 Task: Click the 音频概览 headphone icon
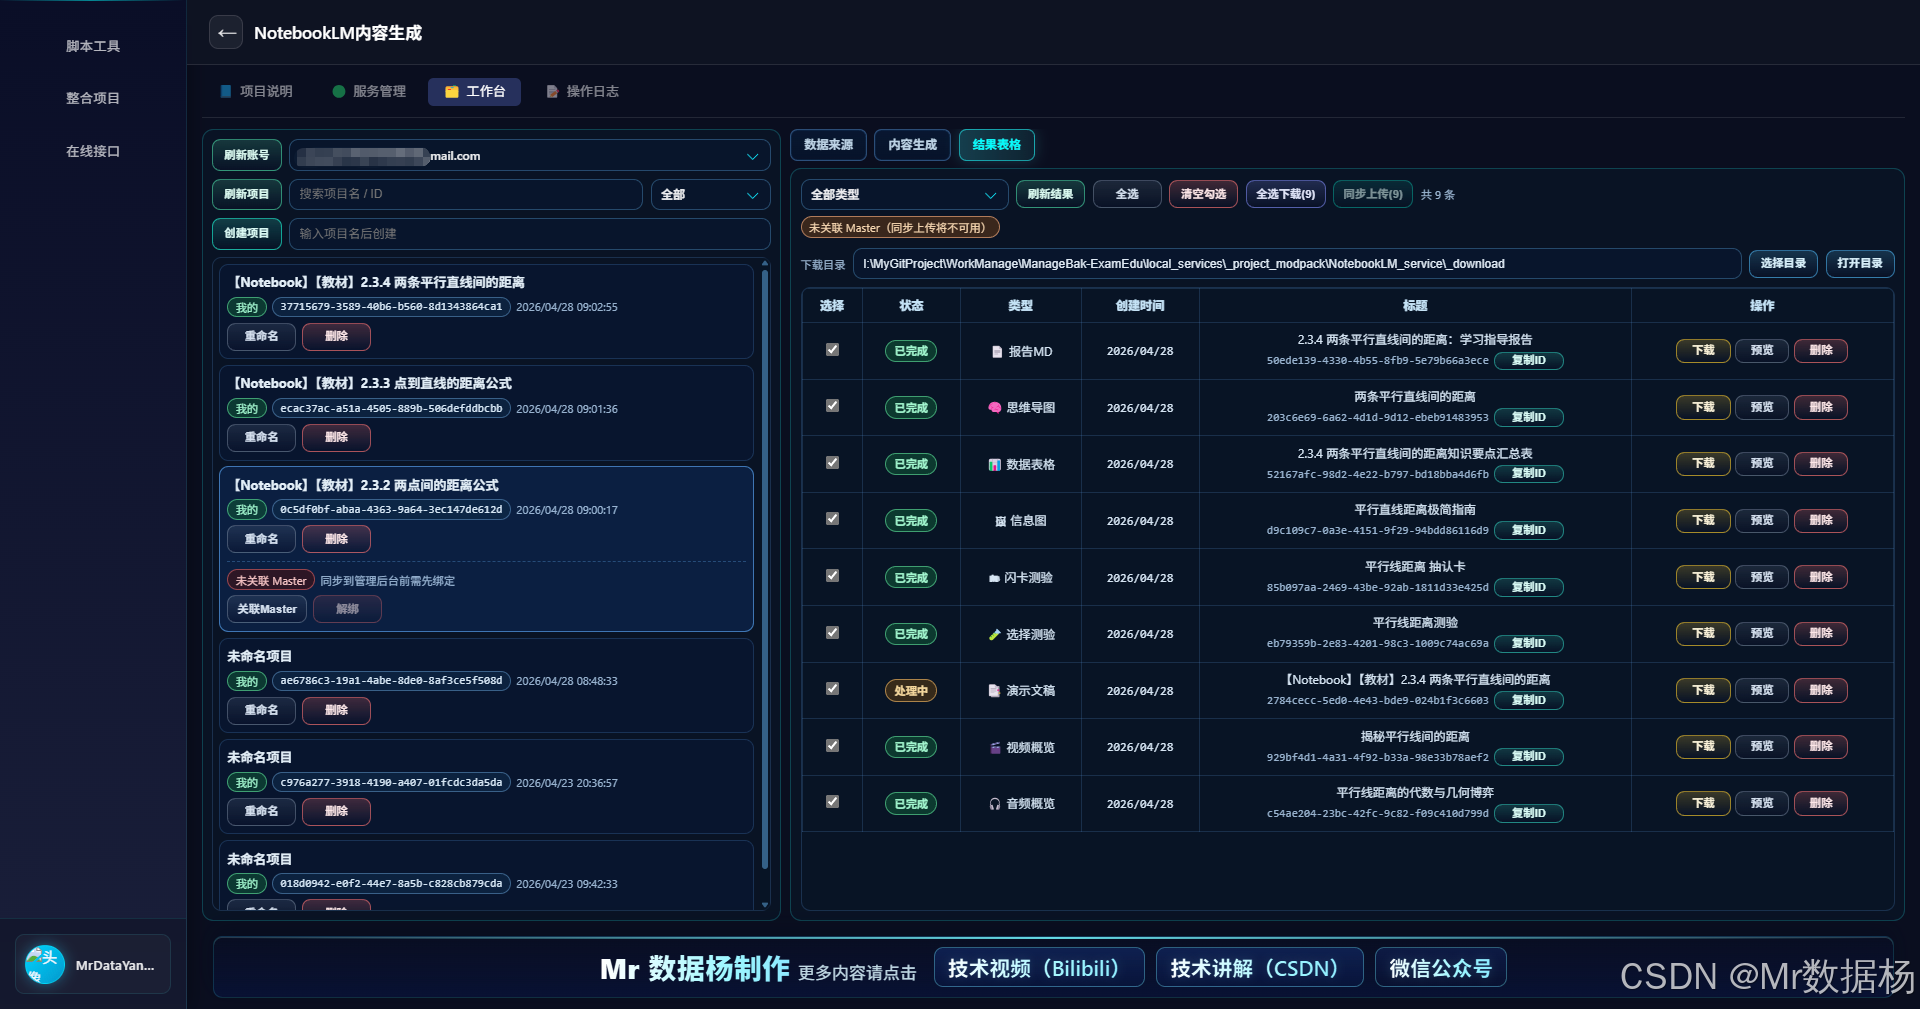[995, 804]
